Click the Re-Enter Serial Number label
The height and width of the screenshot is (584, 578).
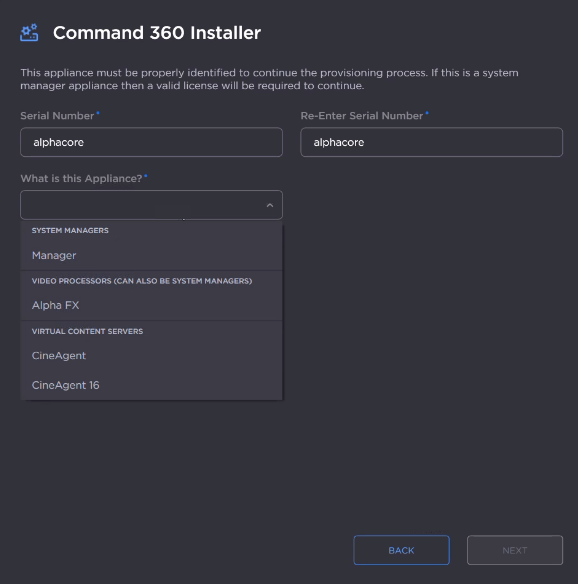(x=362, y=116)
